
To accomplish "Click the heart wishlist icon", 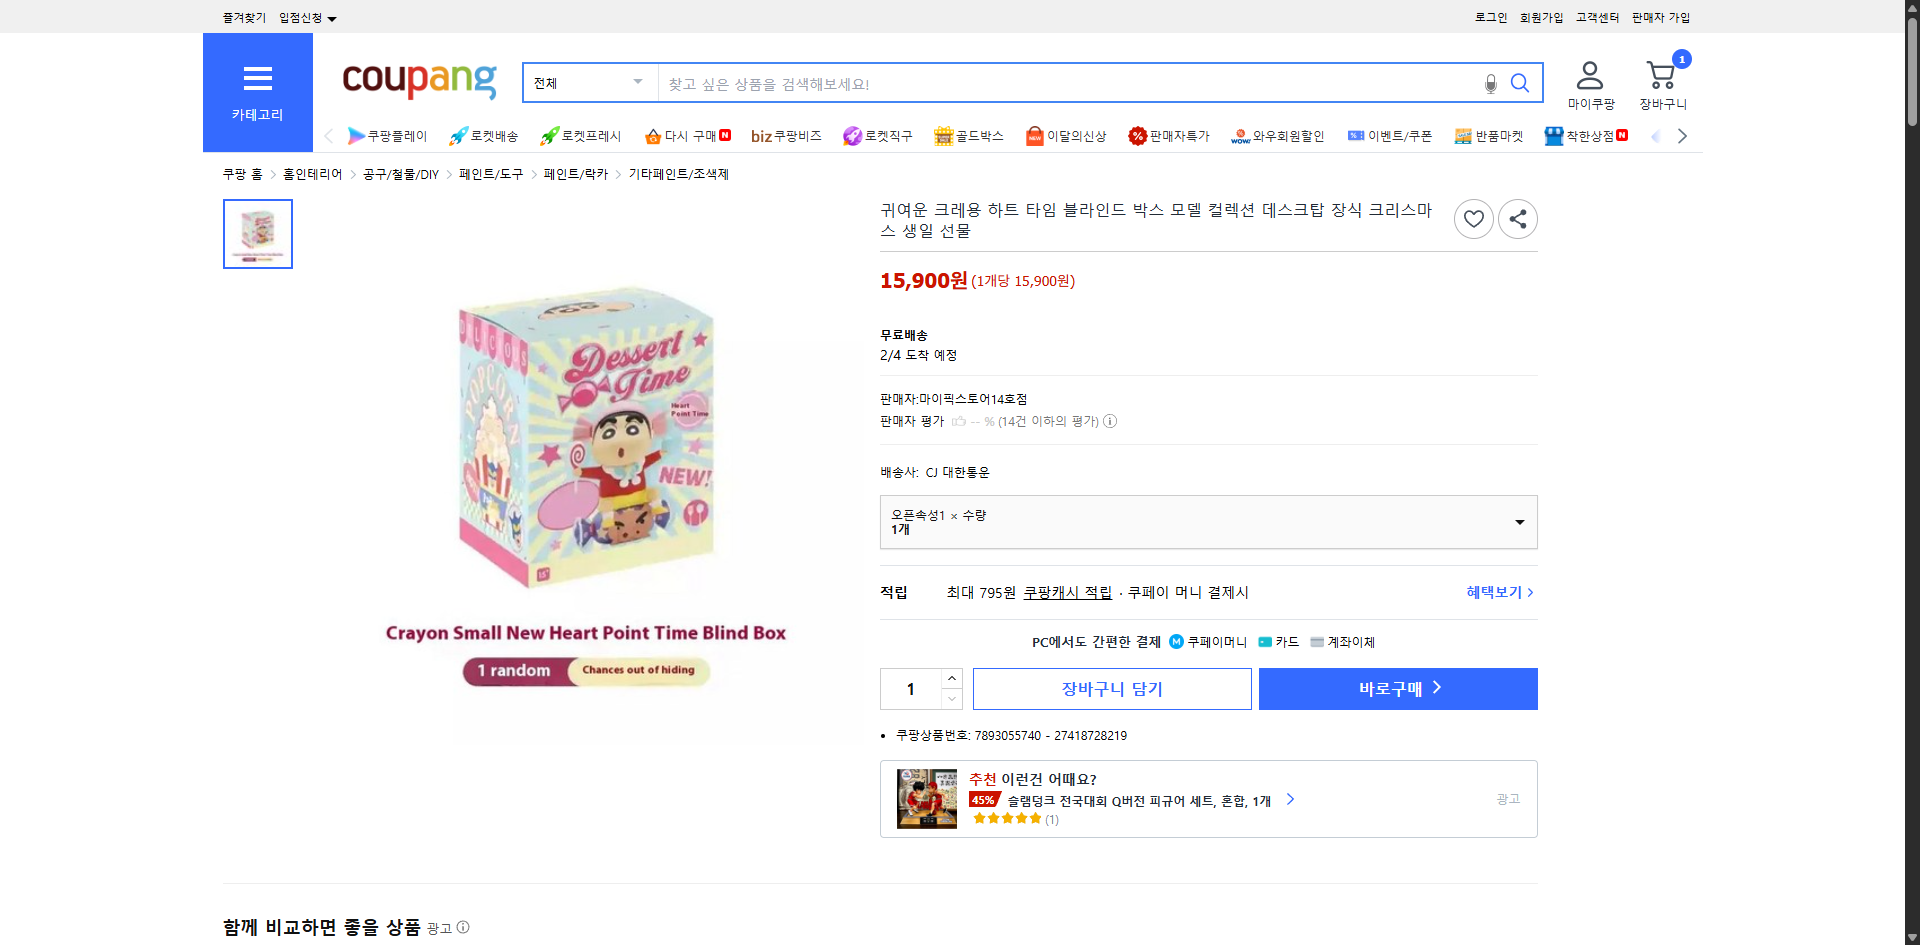I will (x=1474, y=219).
